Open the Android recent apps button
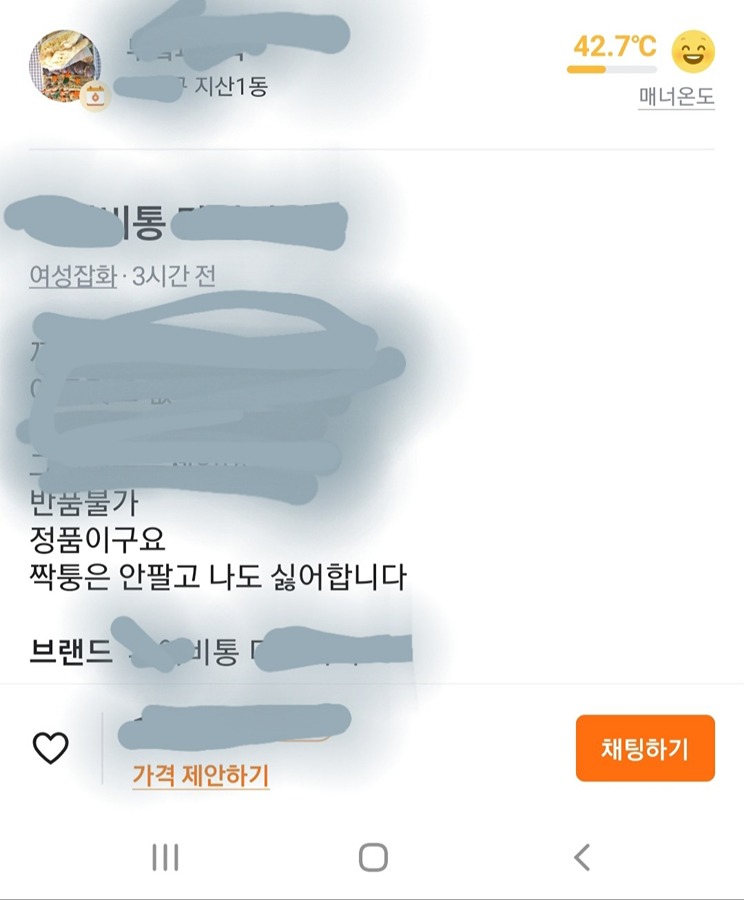The height and width of the screenshot is (900, 744). [x=165, y=858]
